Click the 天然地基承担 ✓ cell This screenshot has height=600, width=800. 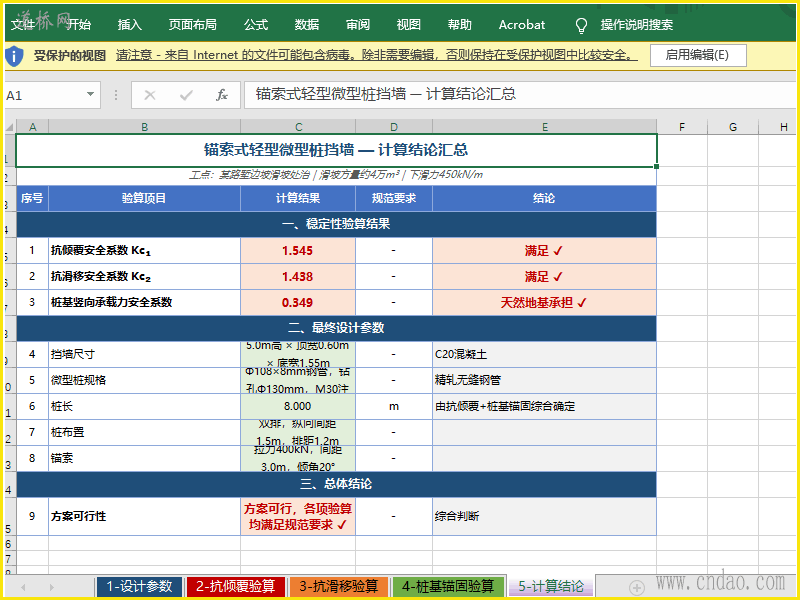pyautogui.click(x=544, y=303)
